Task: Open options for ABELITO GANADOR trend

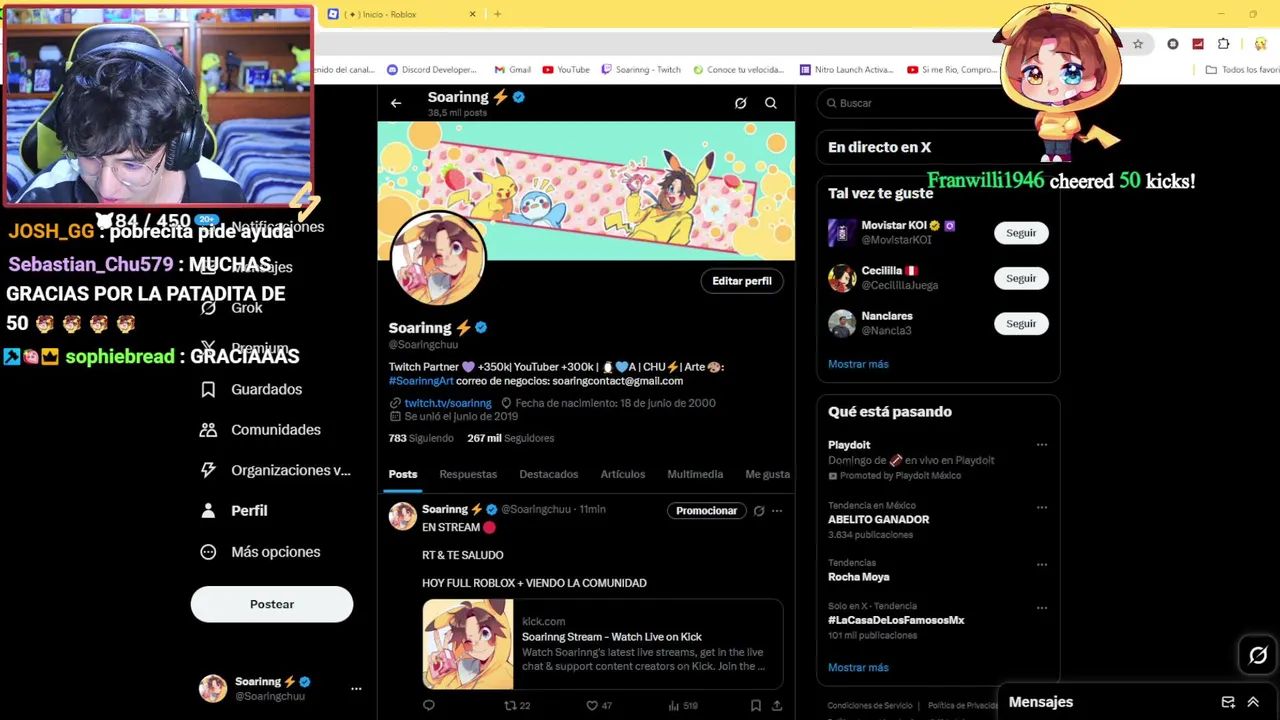Action: (x=1042, y=507)
